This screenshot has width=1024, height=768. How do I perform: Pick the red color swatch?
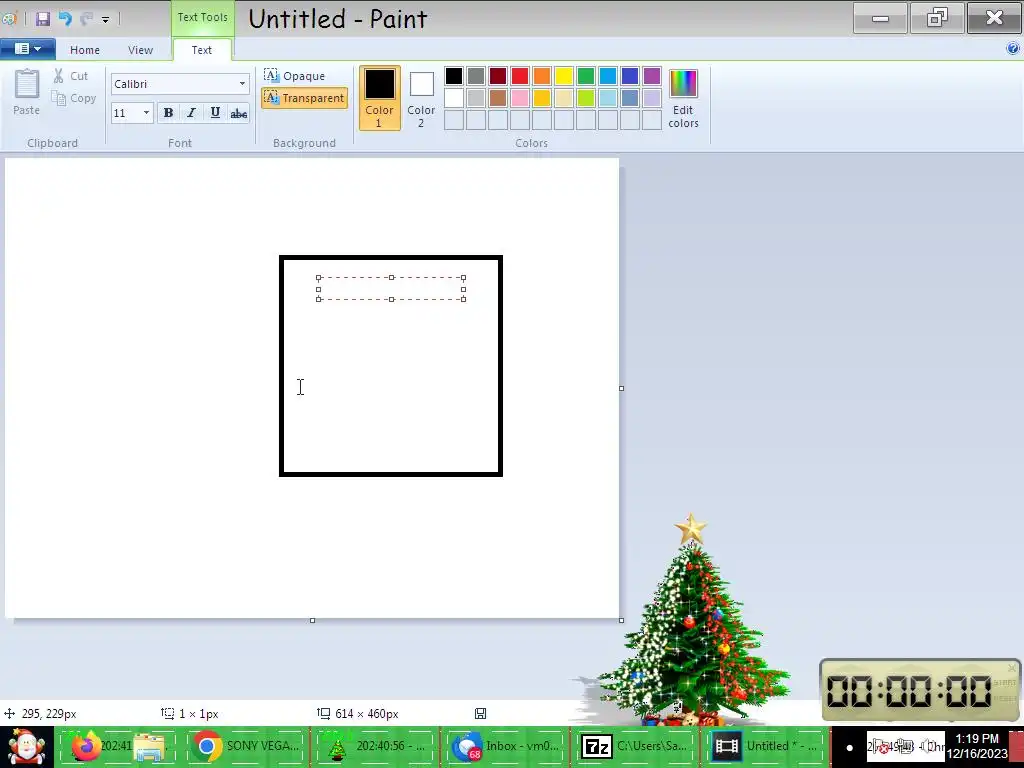(520, 76)
